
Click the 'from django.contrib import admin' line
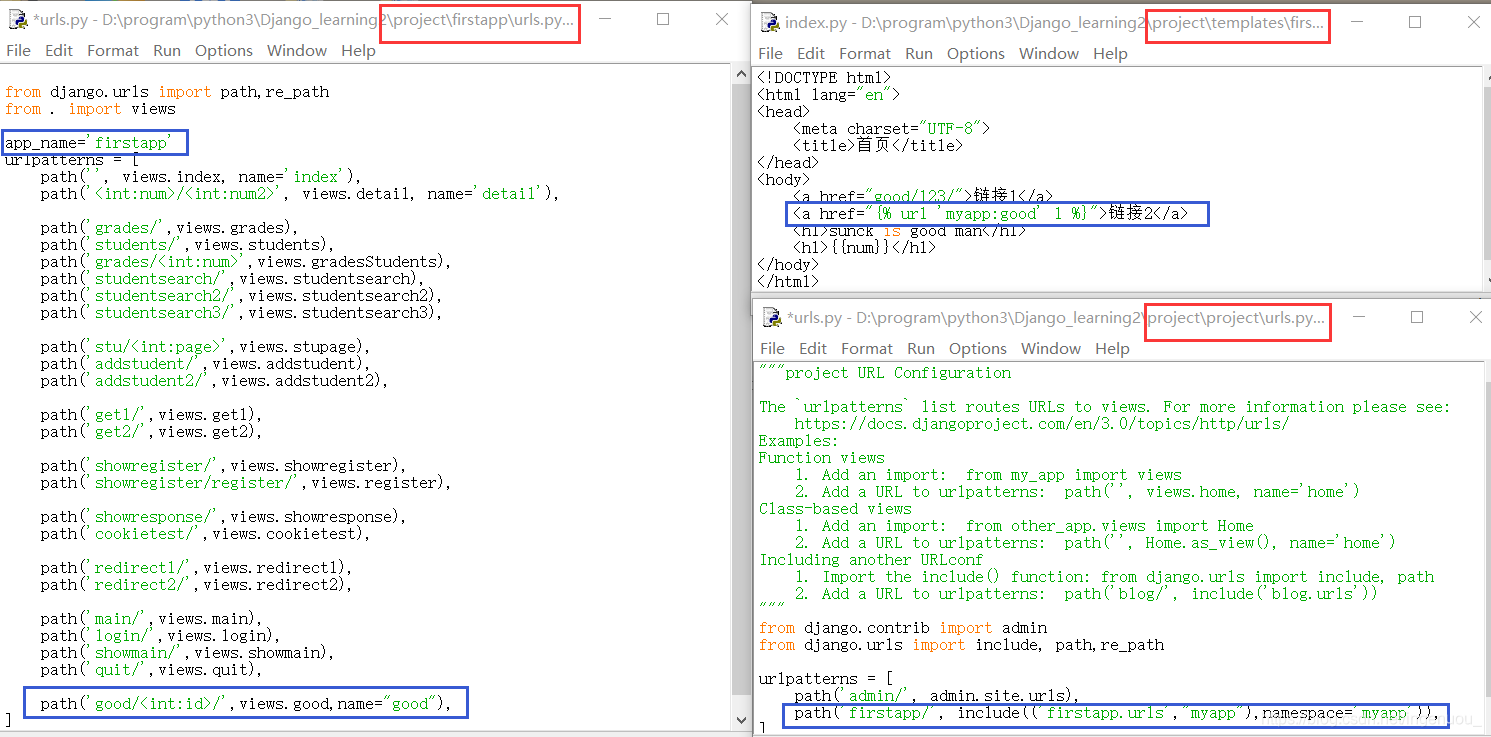[x=903, y=628]
